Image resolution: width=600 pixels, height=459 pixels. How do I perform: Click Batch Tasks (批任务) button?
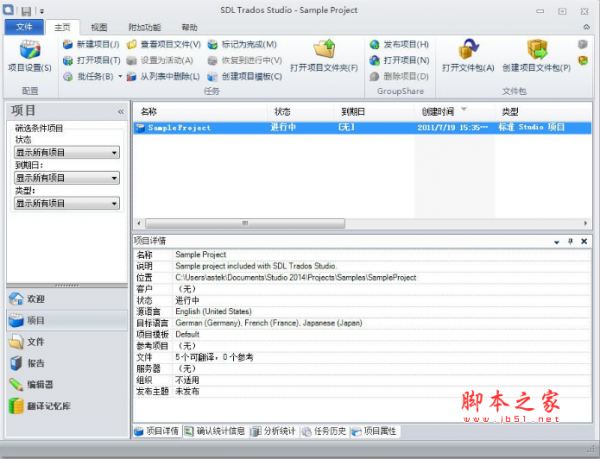[88, 76]
